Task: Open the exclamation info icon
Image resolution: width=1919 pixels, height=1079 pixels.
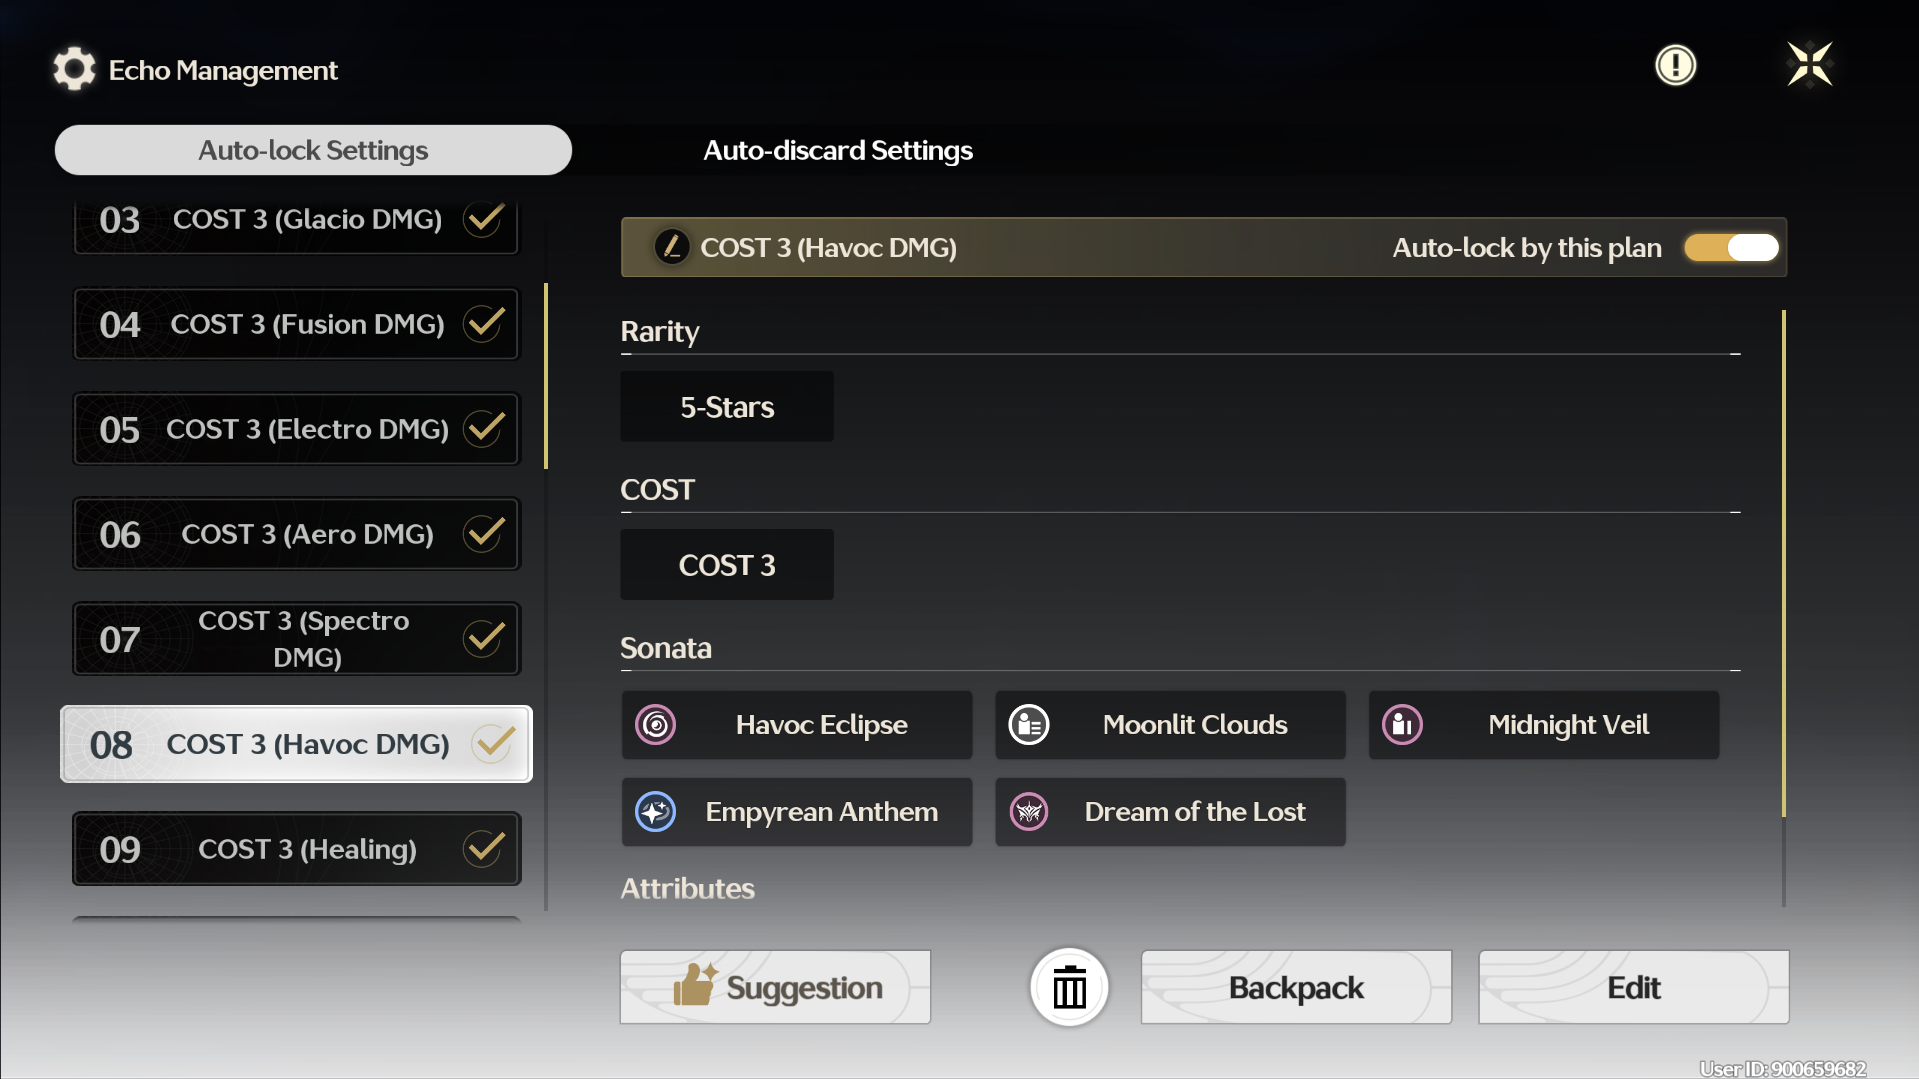Action: point(1675,66)
